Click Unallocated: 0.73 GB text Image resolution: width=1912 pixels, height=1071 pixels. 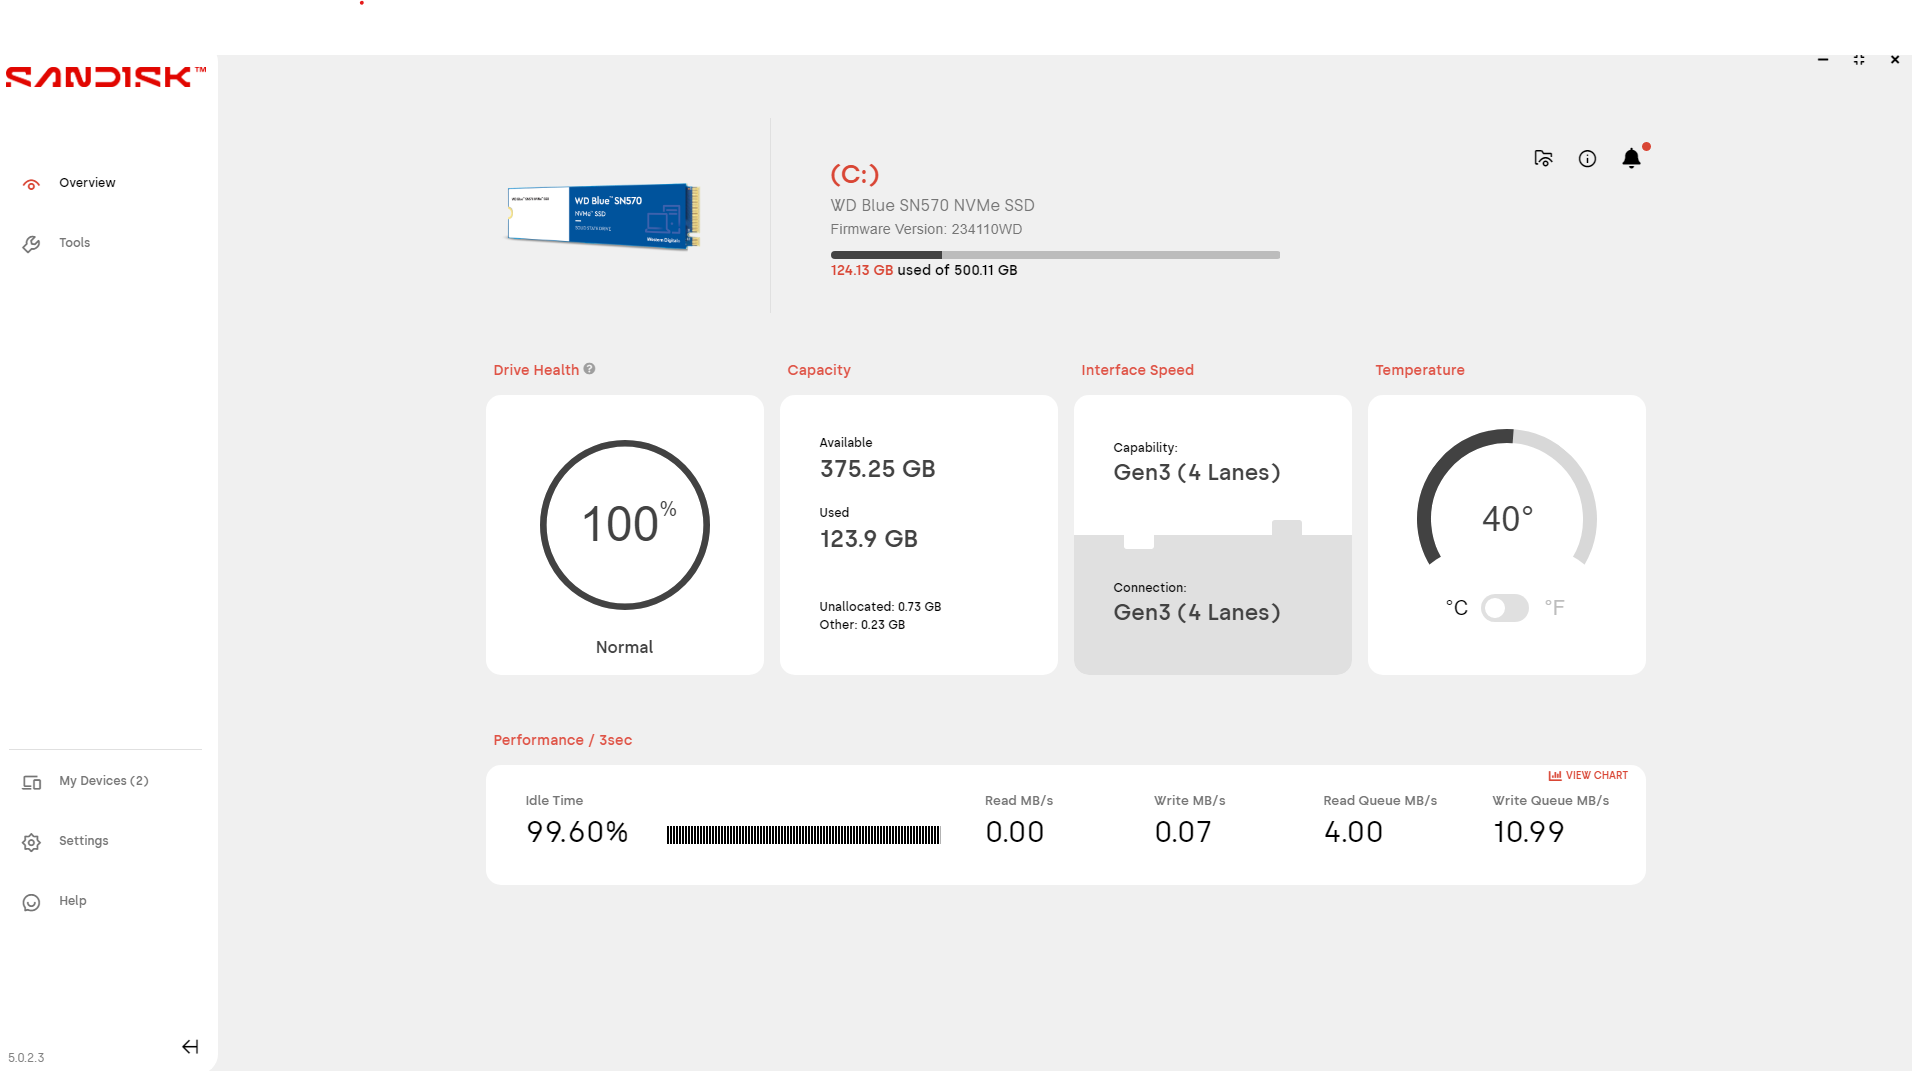(x=880, y=607)
